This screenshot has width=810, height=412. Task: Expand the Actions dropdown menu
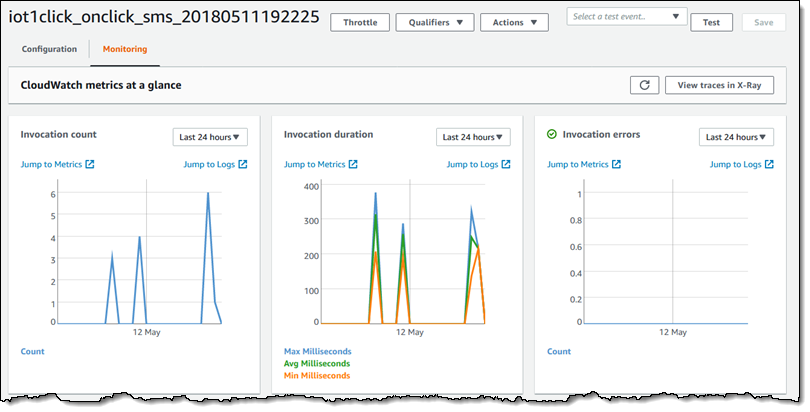tap(514, 23)
